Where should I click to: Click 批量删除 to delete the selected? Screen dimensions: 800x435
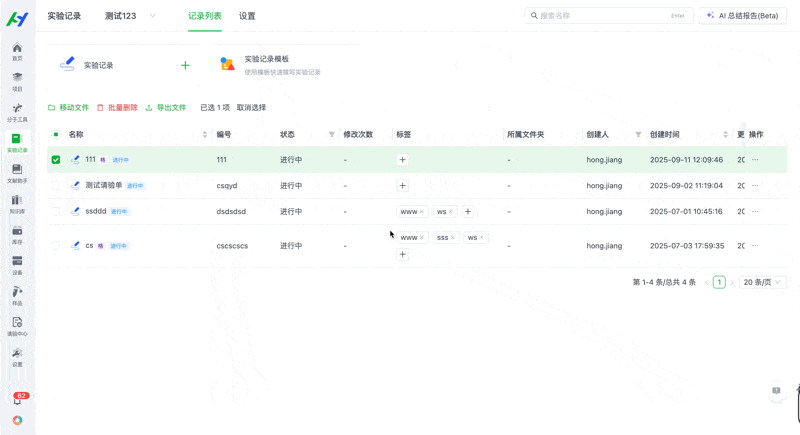pos(117,108)
